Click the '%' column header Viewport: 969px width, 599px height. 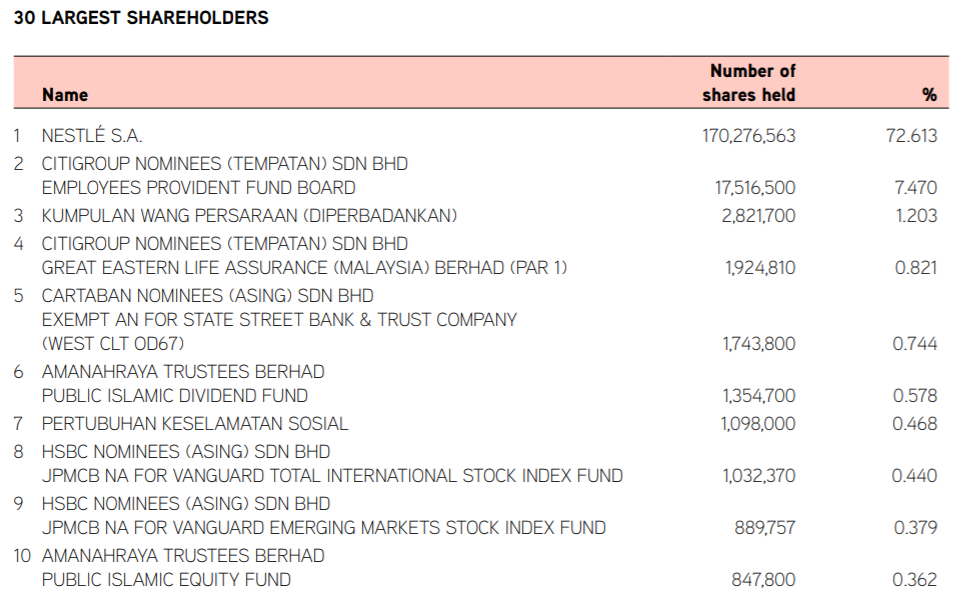tap(929, 95)
